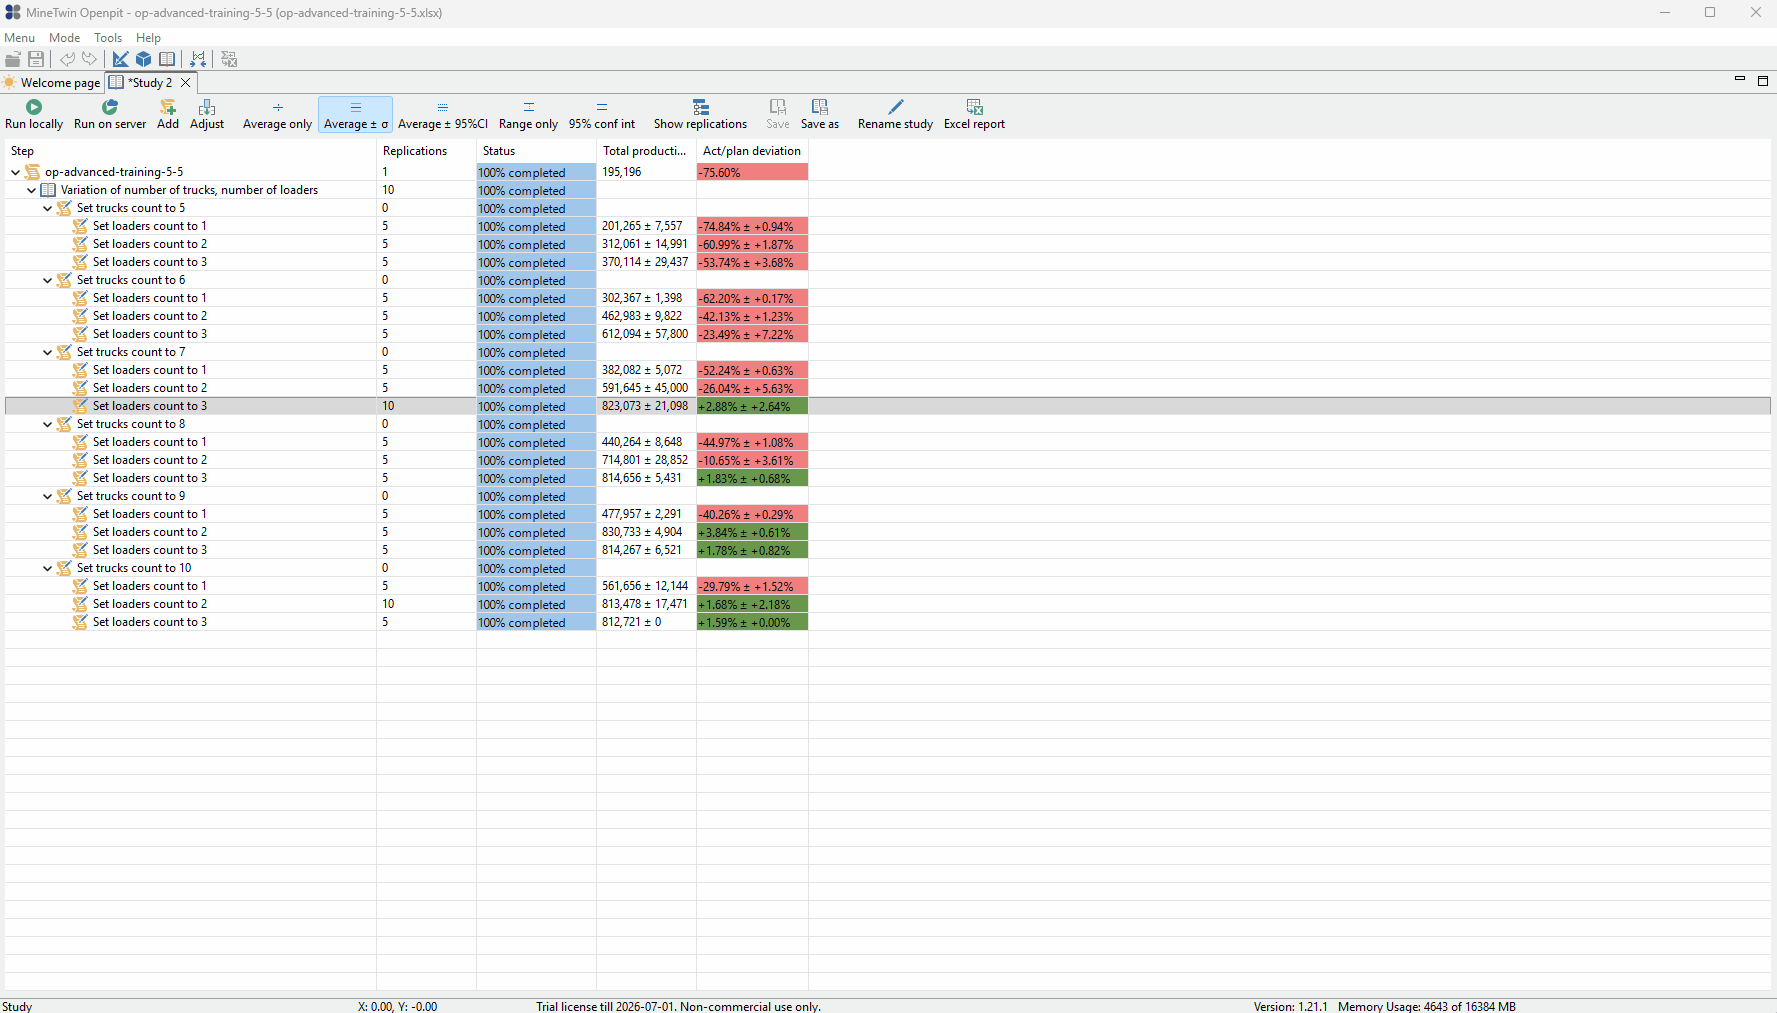Click the redo arrow icon
Image resolution: width=1777 pixels, height=1013 pixels.
pos(90,59)
